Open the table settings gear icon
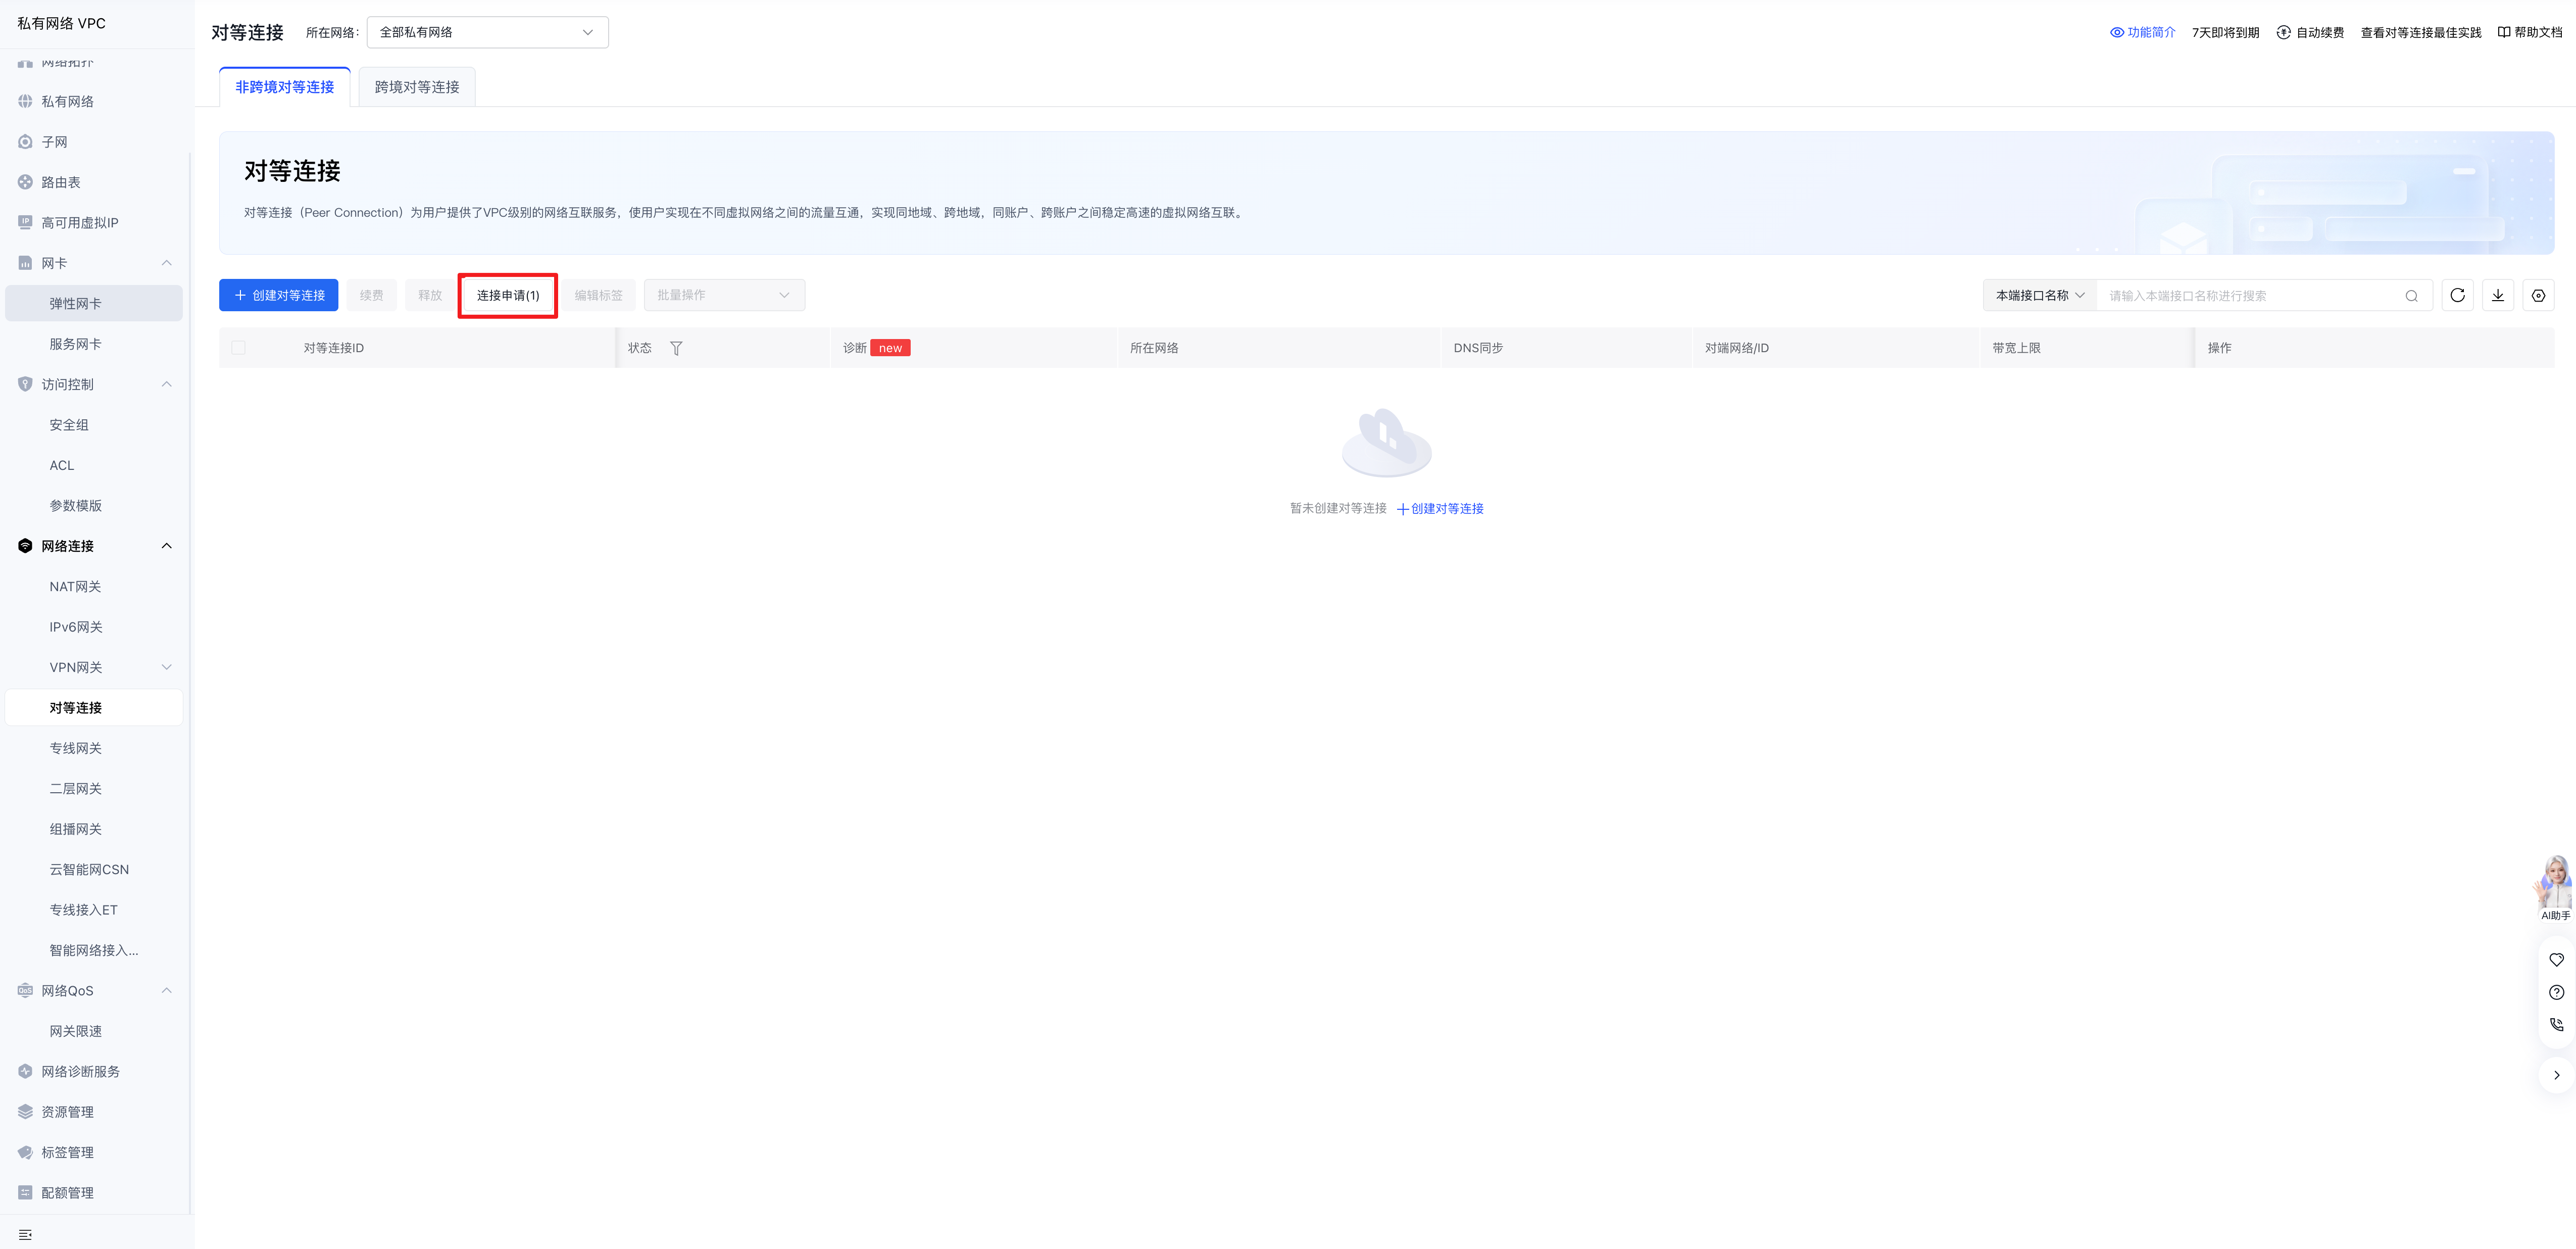The height and width of the screenshot is (1249, 2576). pyautogui.click(x=2538, y=295)
